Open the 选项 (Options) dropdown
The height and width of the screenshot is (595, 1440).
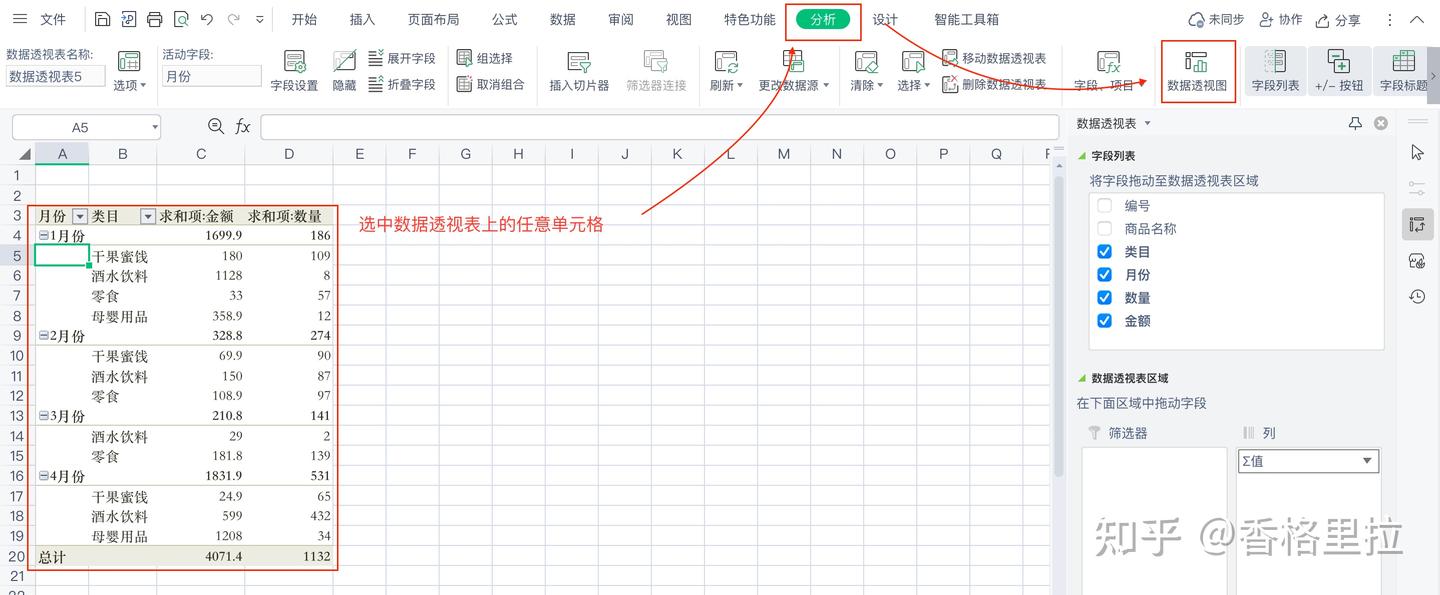[129, 85]
